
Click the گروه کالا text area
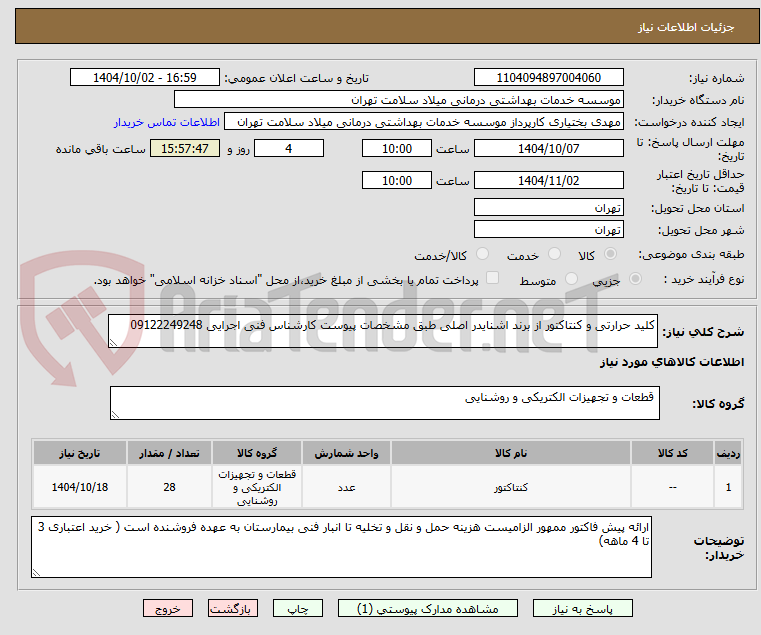coord(384,403)
